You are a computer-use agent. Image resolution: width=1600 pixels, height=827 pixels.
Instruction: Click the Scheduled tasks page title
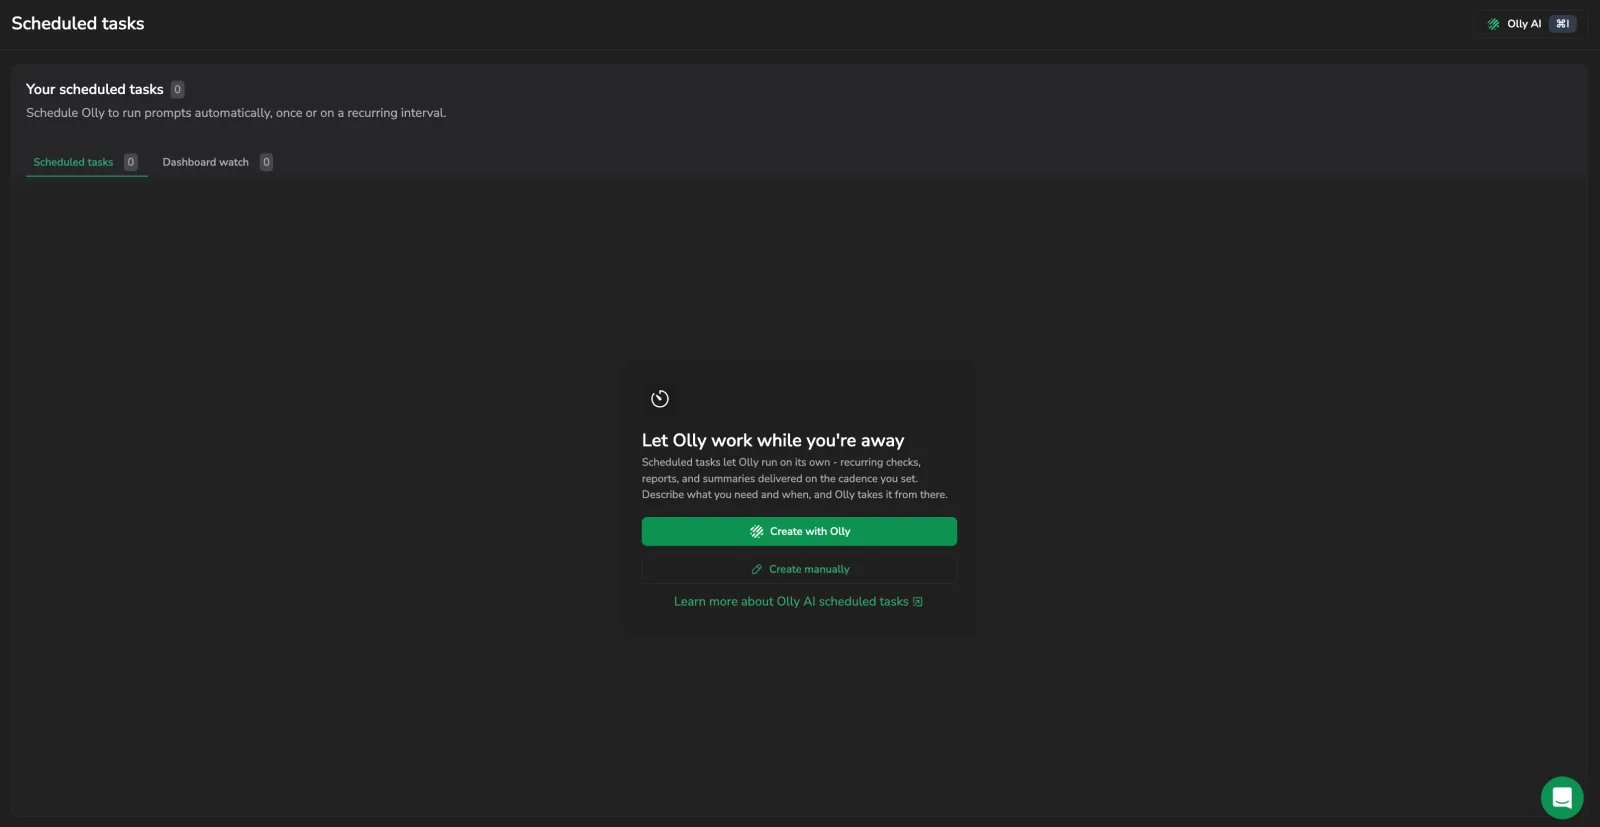pos(78,23)
